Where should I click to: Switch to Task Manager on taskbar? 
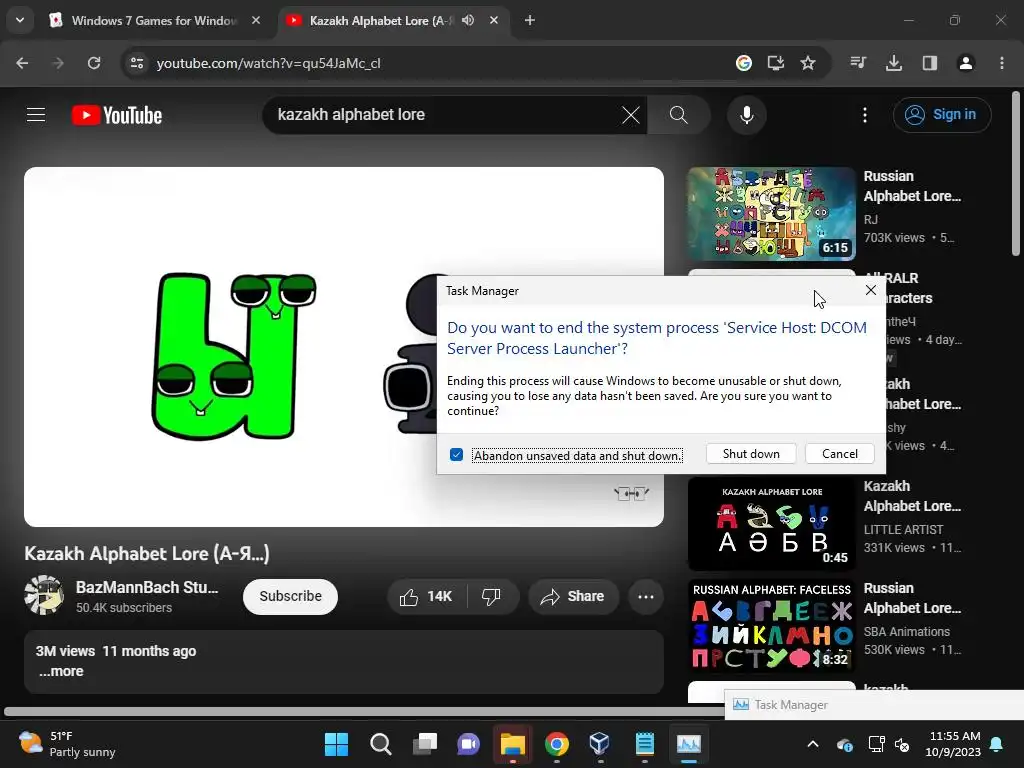point(688,744)
